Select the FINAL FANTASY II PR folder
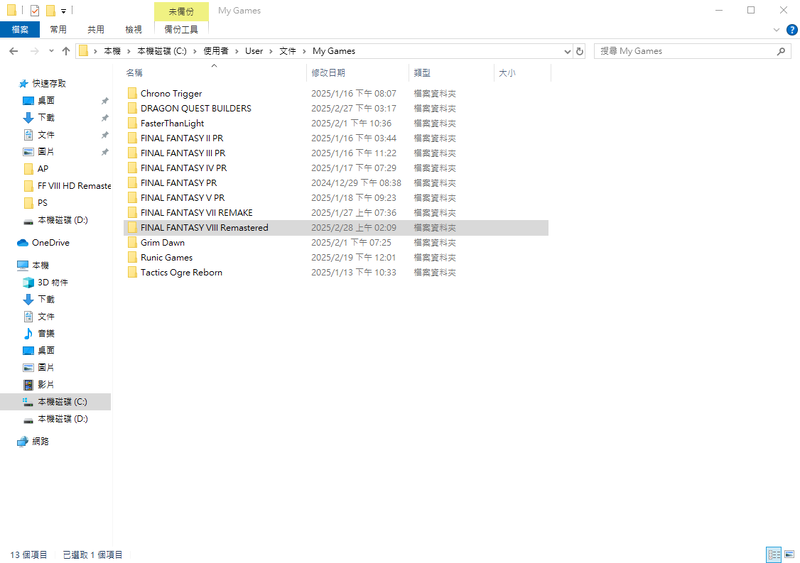800x563 pixels. pyautogui.click(x=182, y=138)
